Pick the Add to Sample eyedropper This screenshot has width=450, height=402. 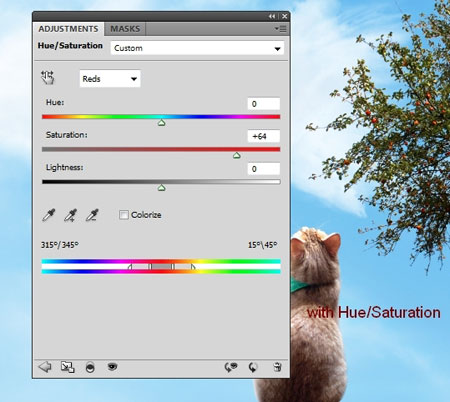pyautogui.click(x=70, y=215)
